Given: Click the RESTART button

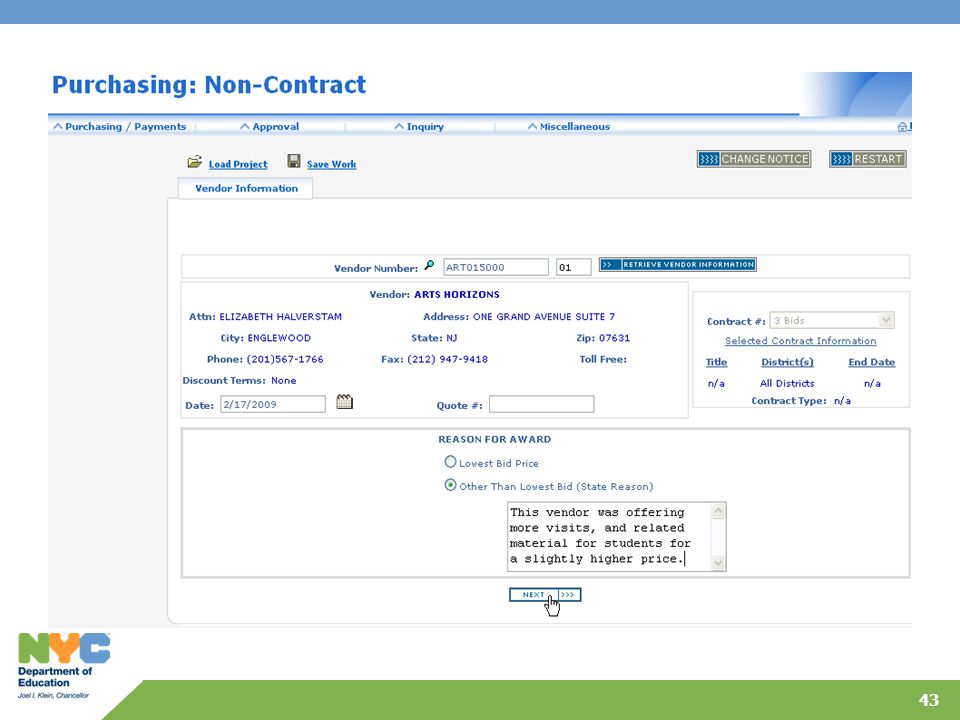Looking at the screenshot, I should 868,159.
